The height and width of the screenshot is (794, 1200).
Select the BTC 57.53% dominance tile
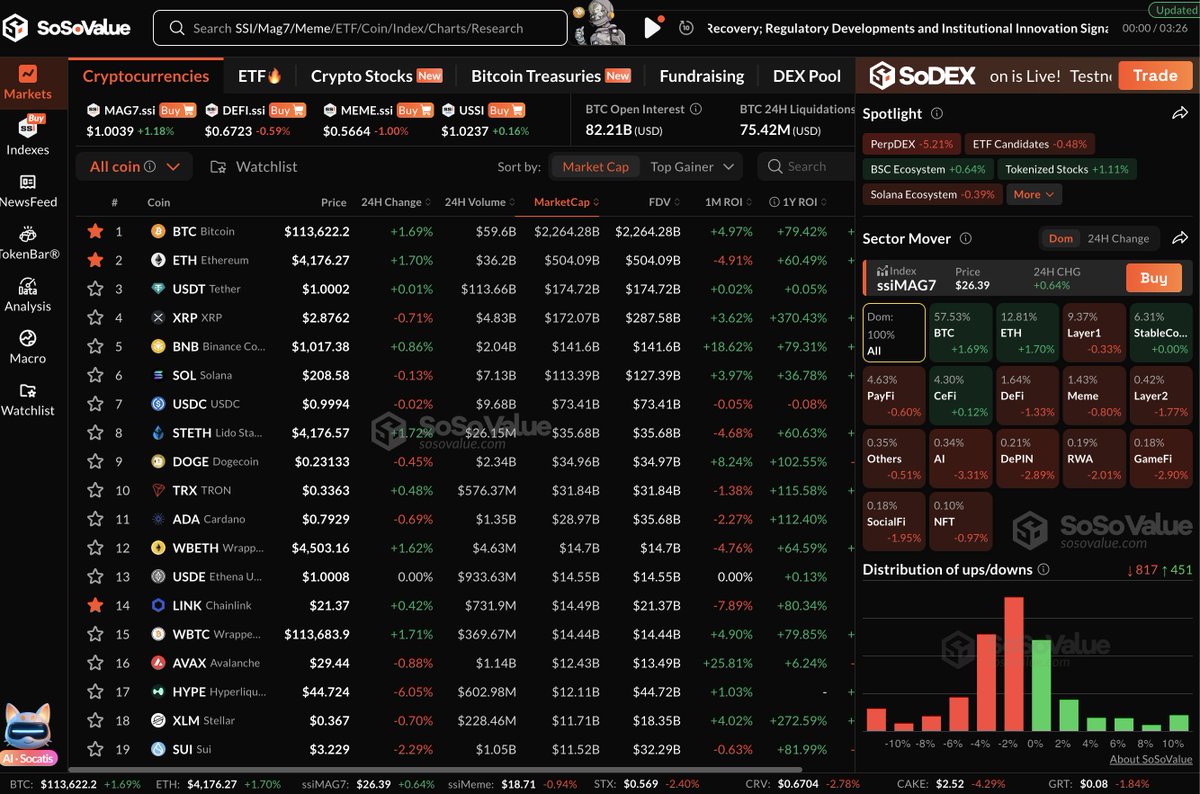point(961,333)
